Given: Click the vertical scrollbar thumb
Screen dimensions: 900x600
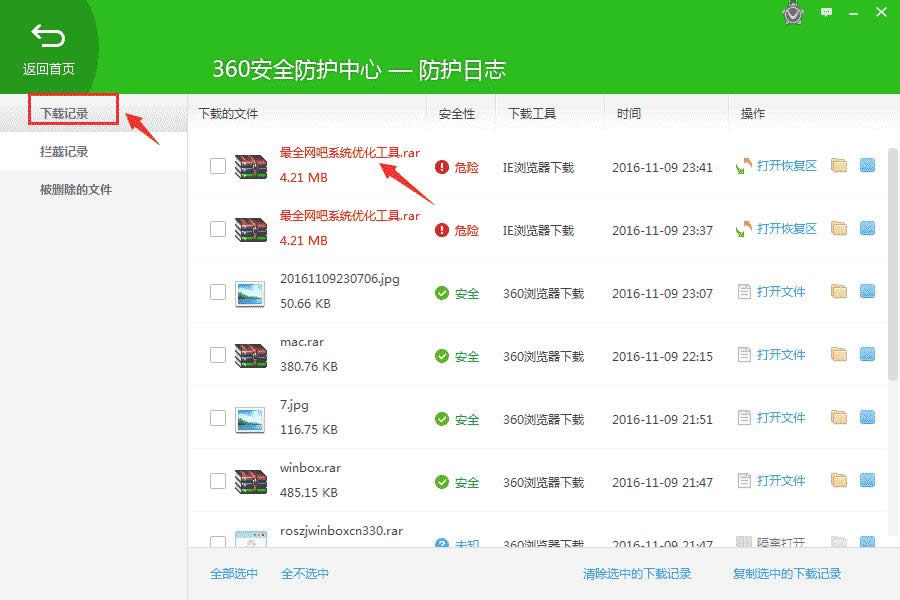Looking at the screenshot, I should (893, 260).
